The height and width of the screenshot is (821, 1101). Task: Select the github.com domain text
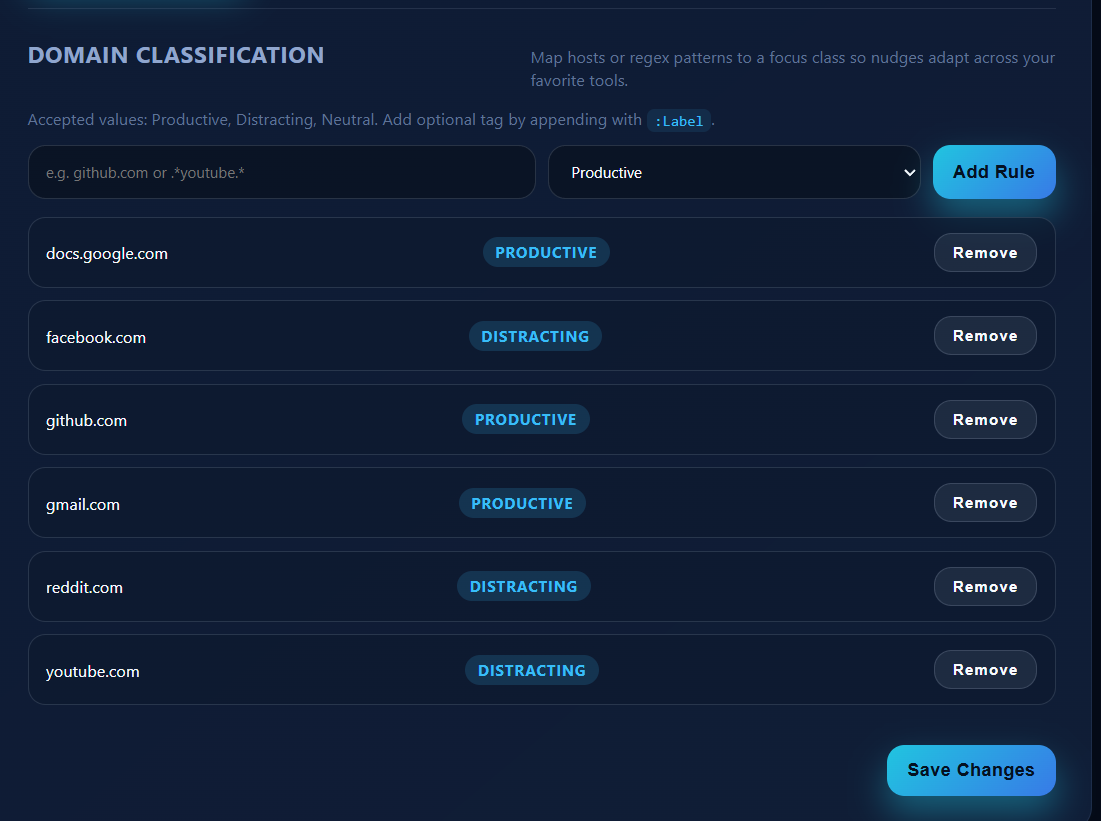click(x=86, y=421)
